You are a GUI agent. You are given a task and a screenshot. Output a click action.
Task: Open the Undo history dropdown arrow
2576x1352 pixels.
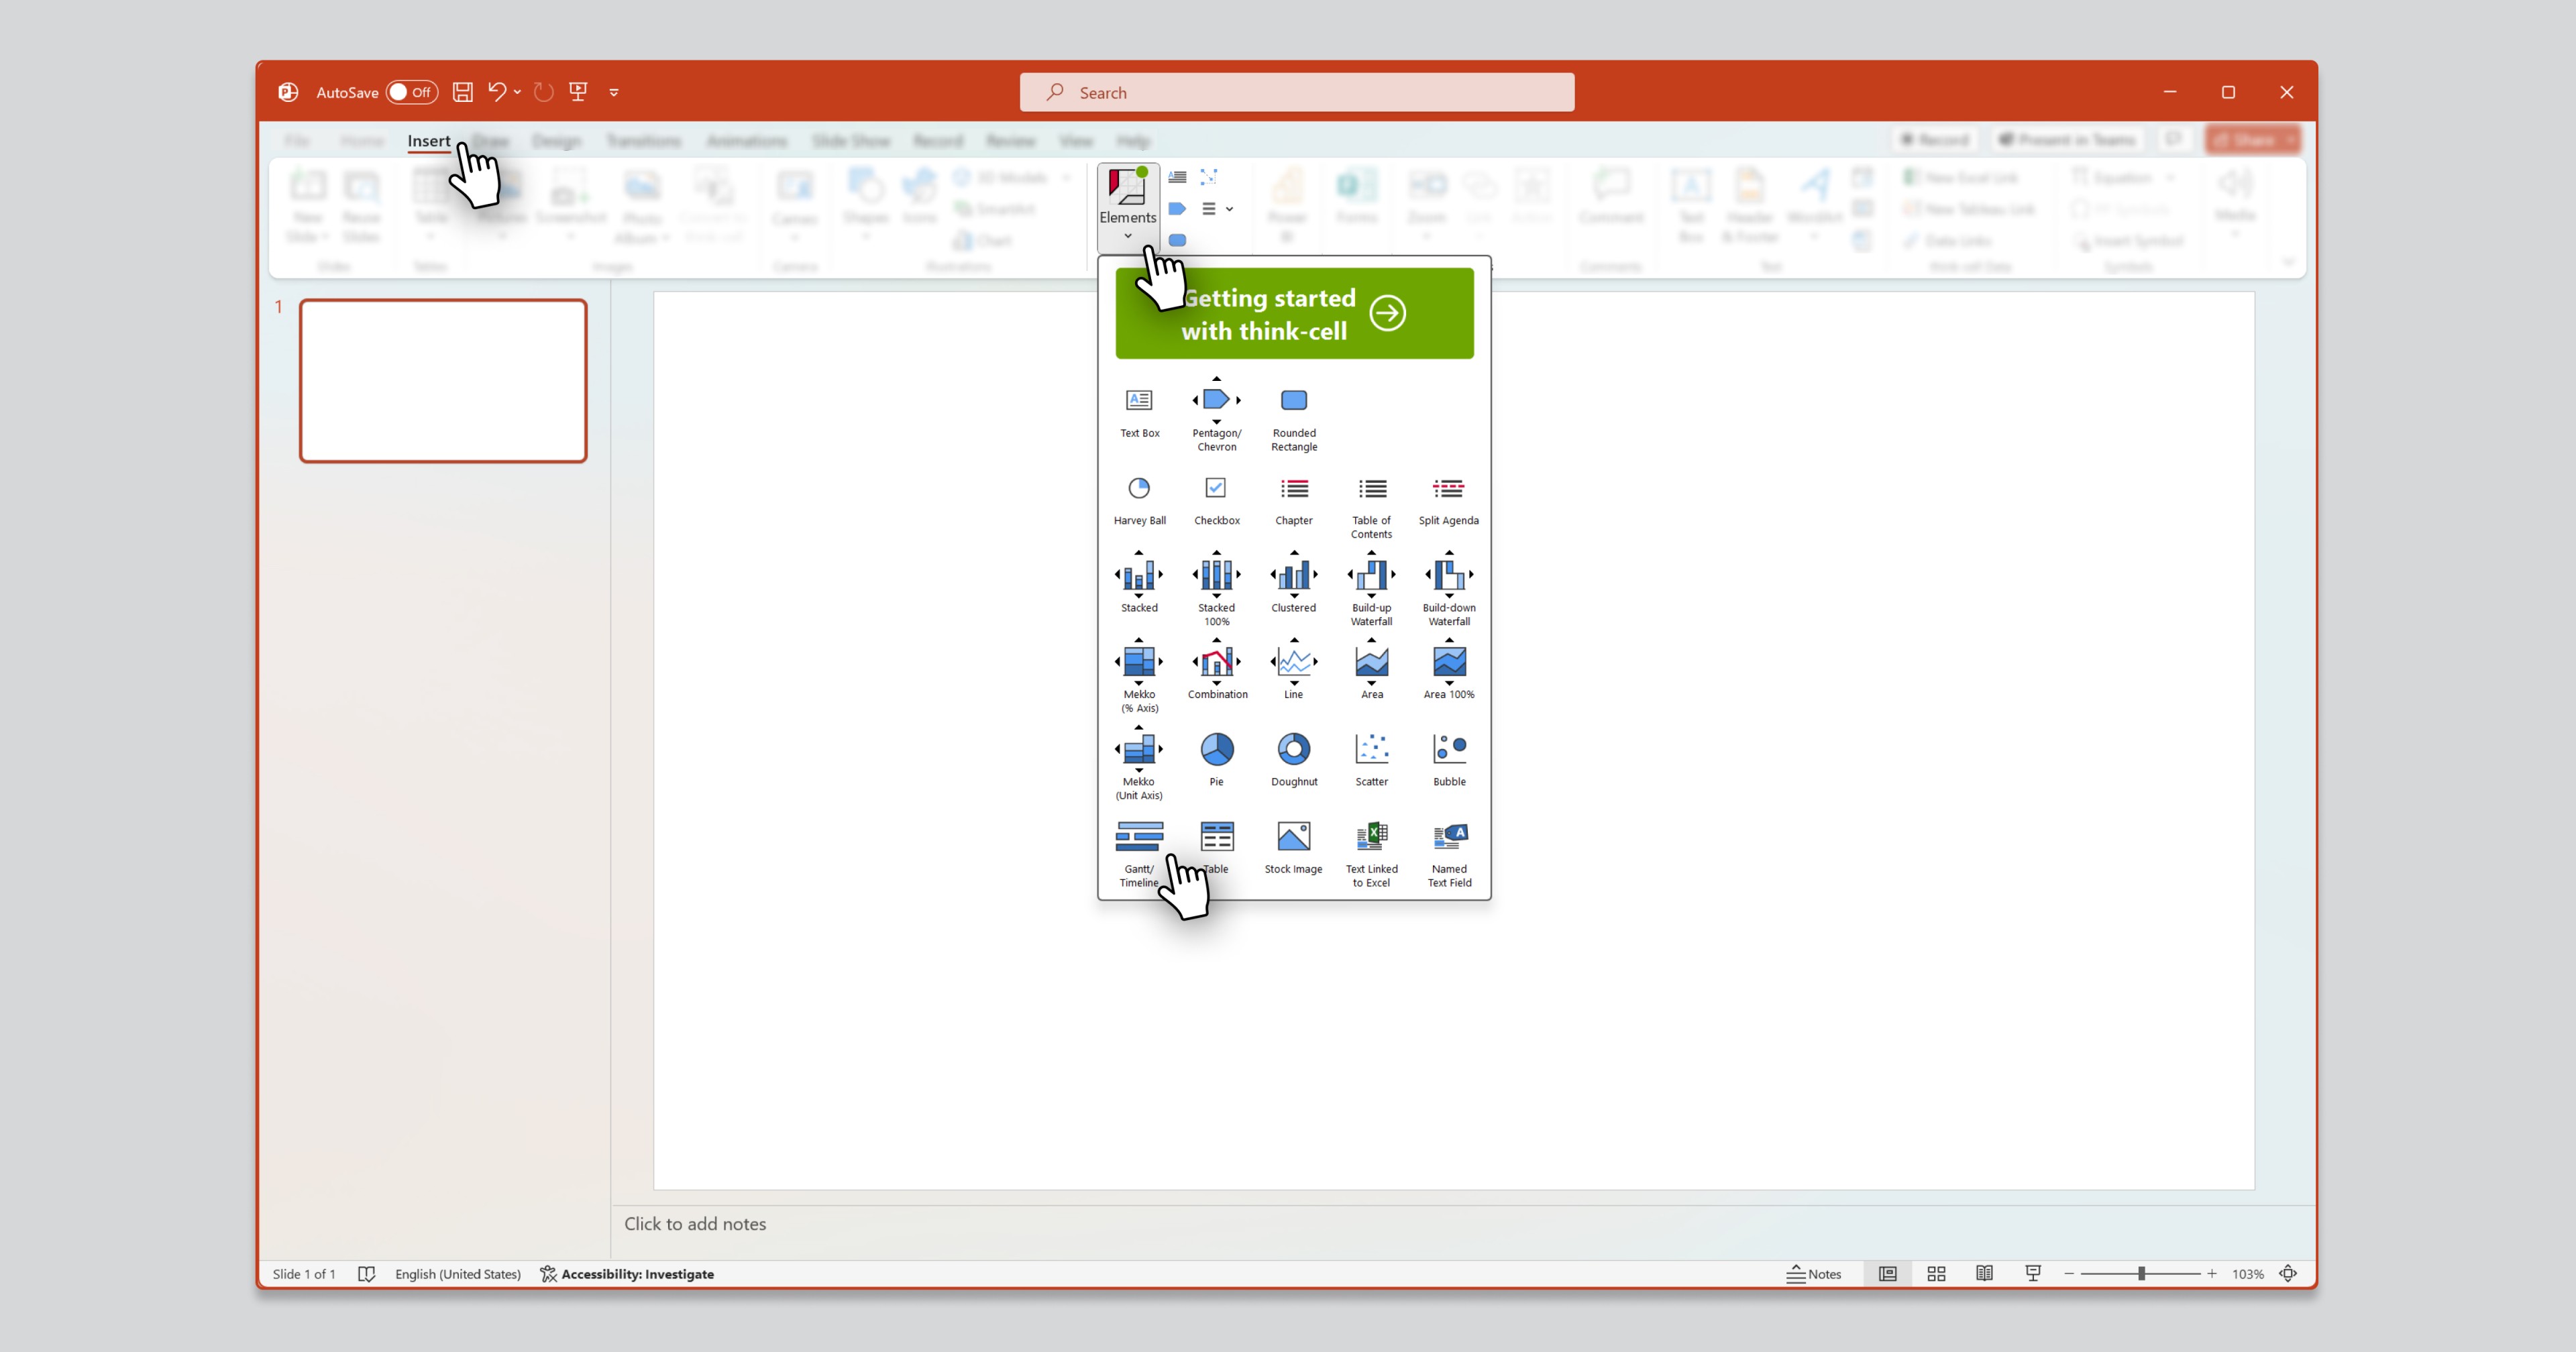coord(517,92)
